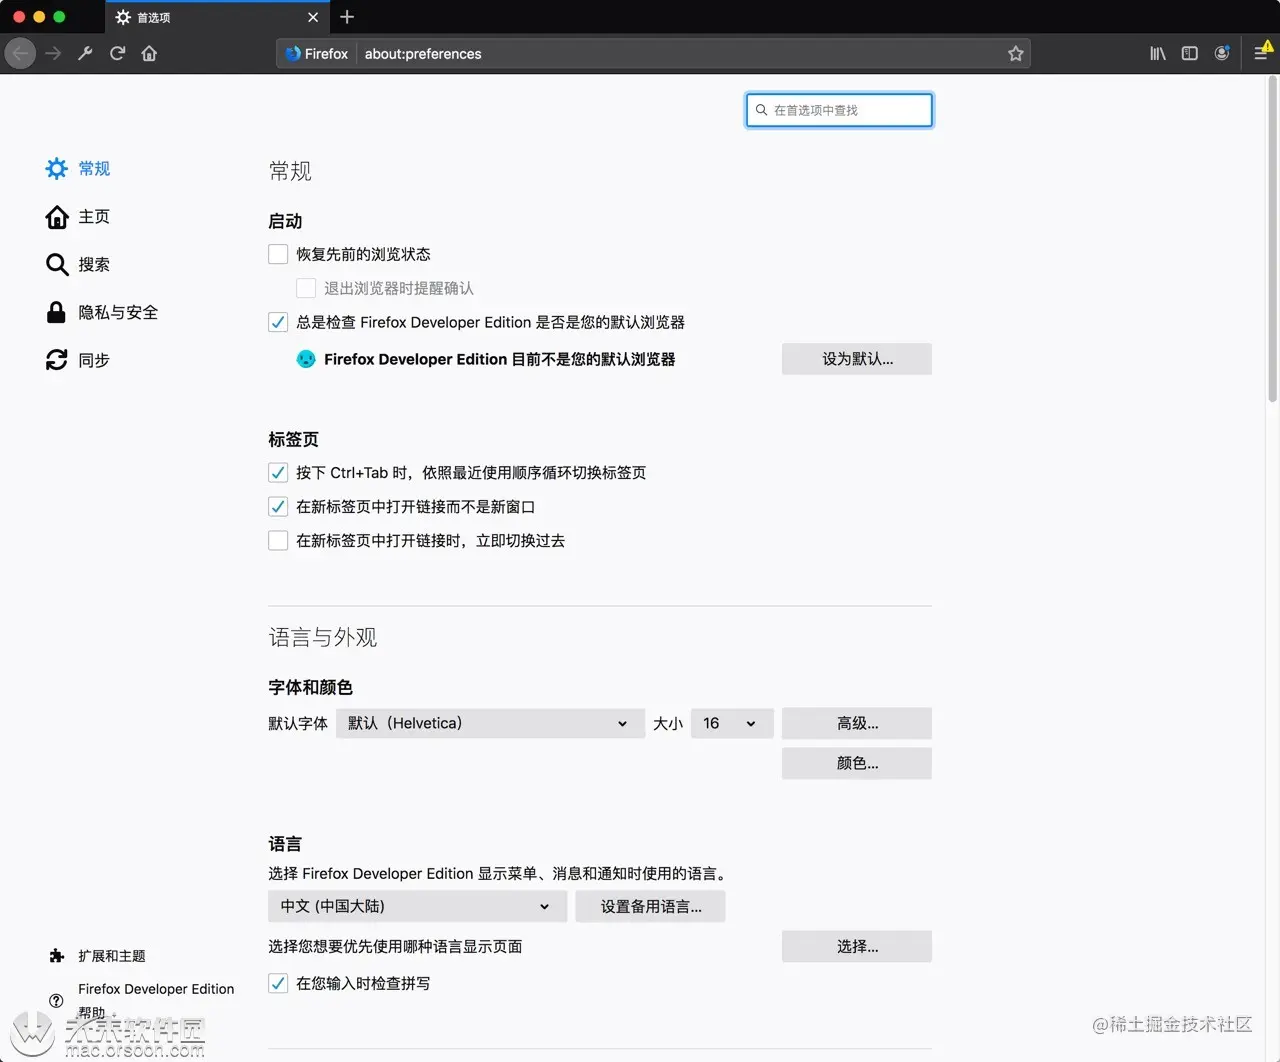Select the 常规 category label
1280x1062 pixels.
click(94, 168)
